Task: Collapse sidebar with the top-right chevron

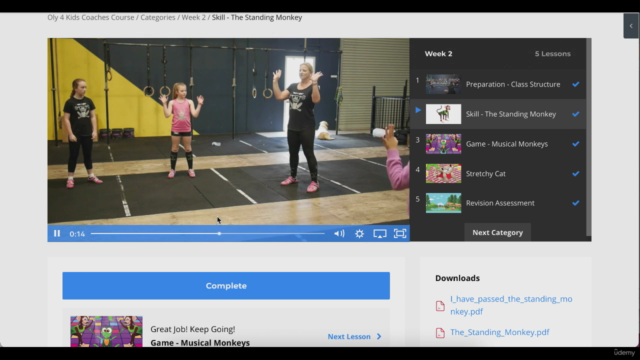Action: pyautogui.click(x=631, y=26)
